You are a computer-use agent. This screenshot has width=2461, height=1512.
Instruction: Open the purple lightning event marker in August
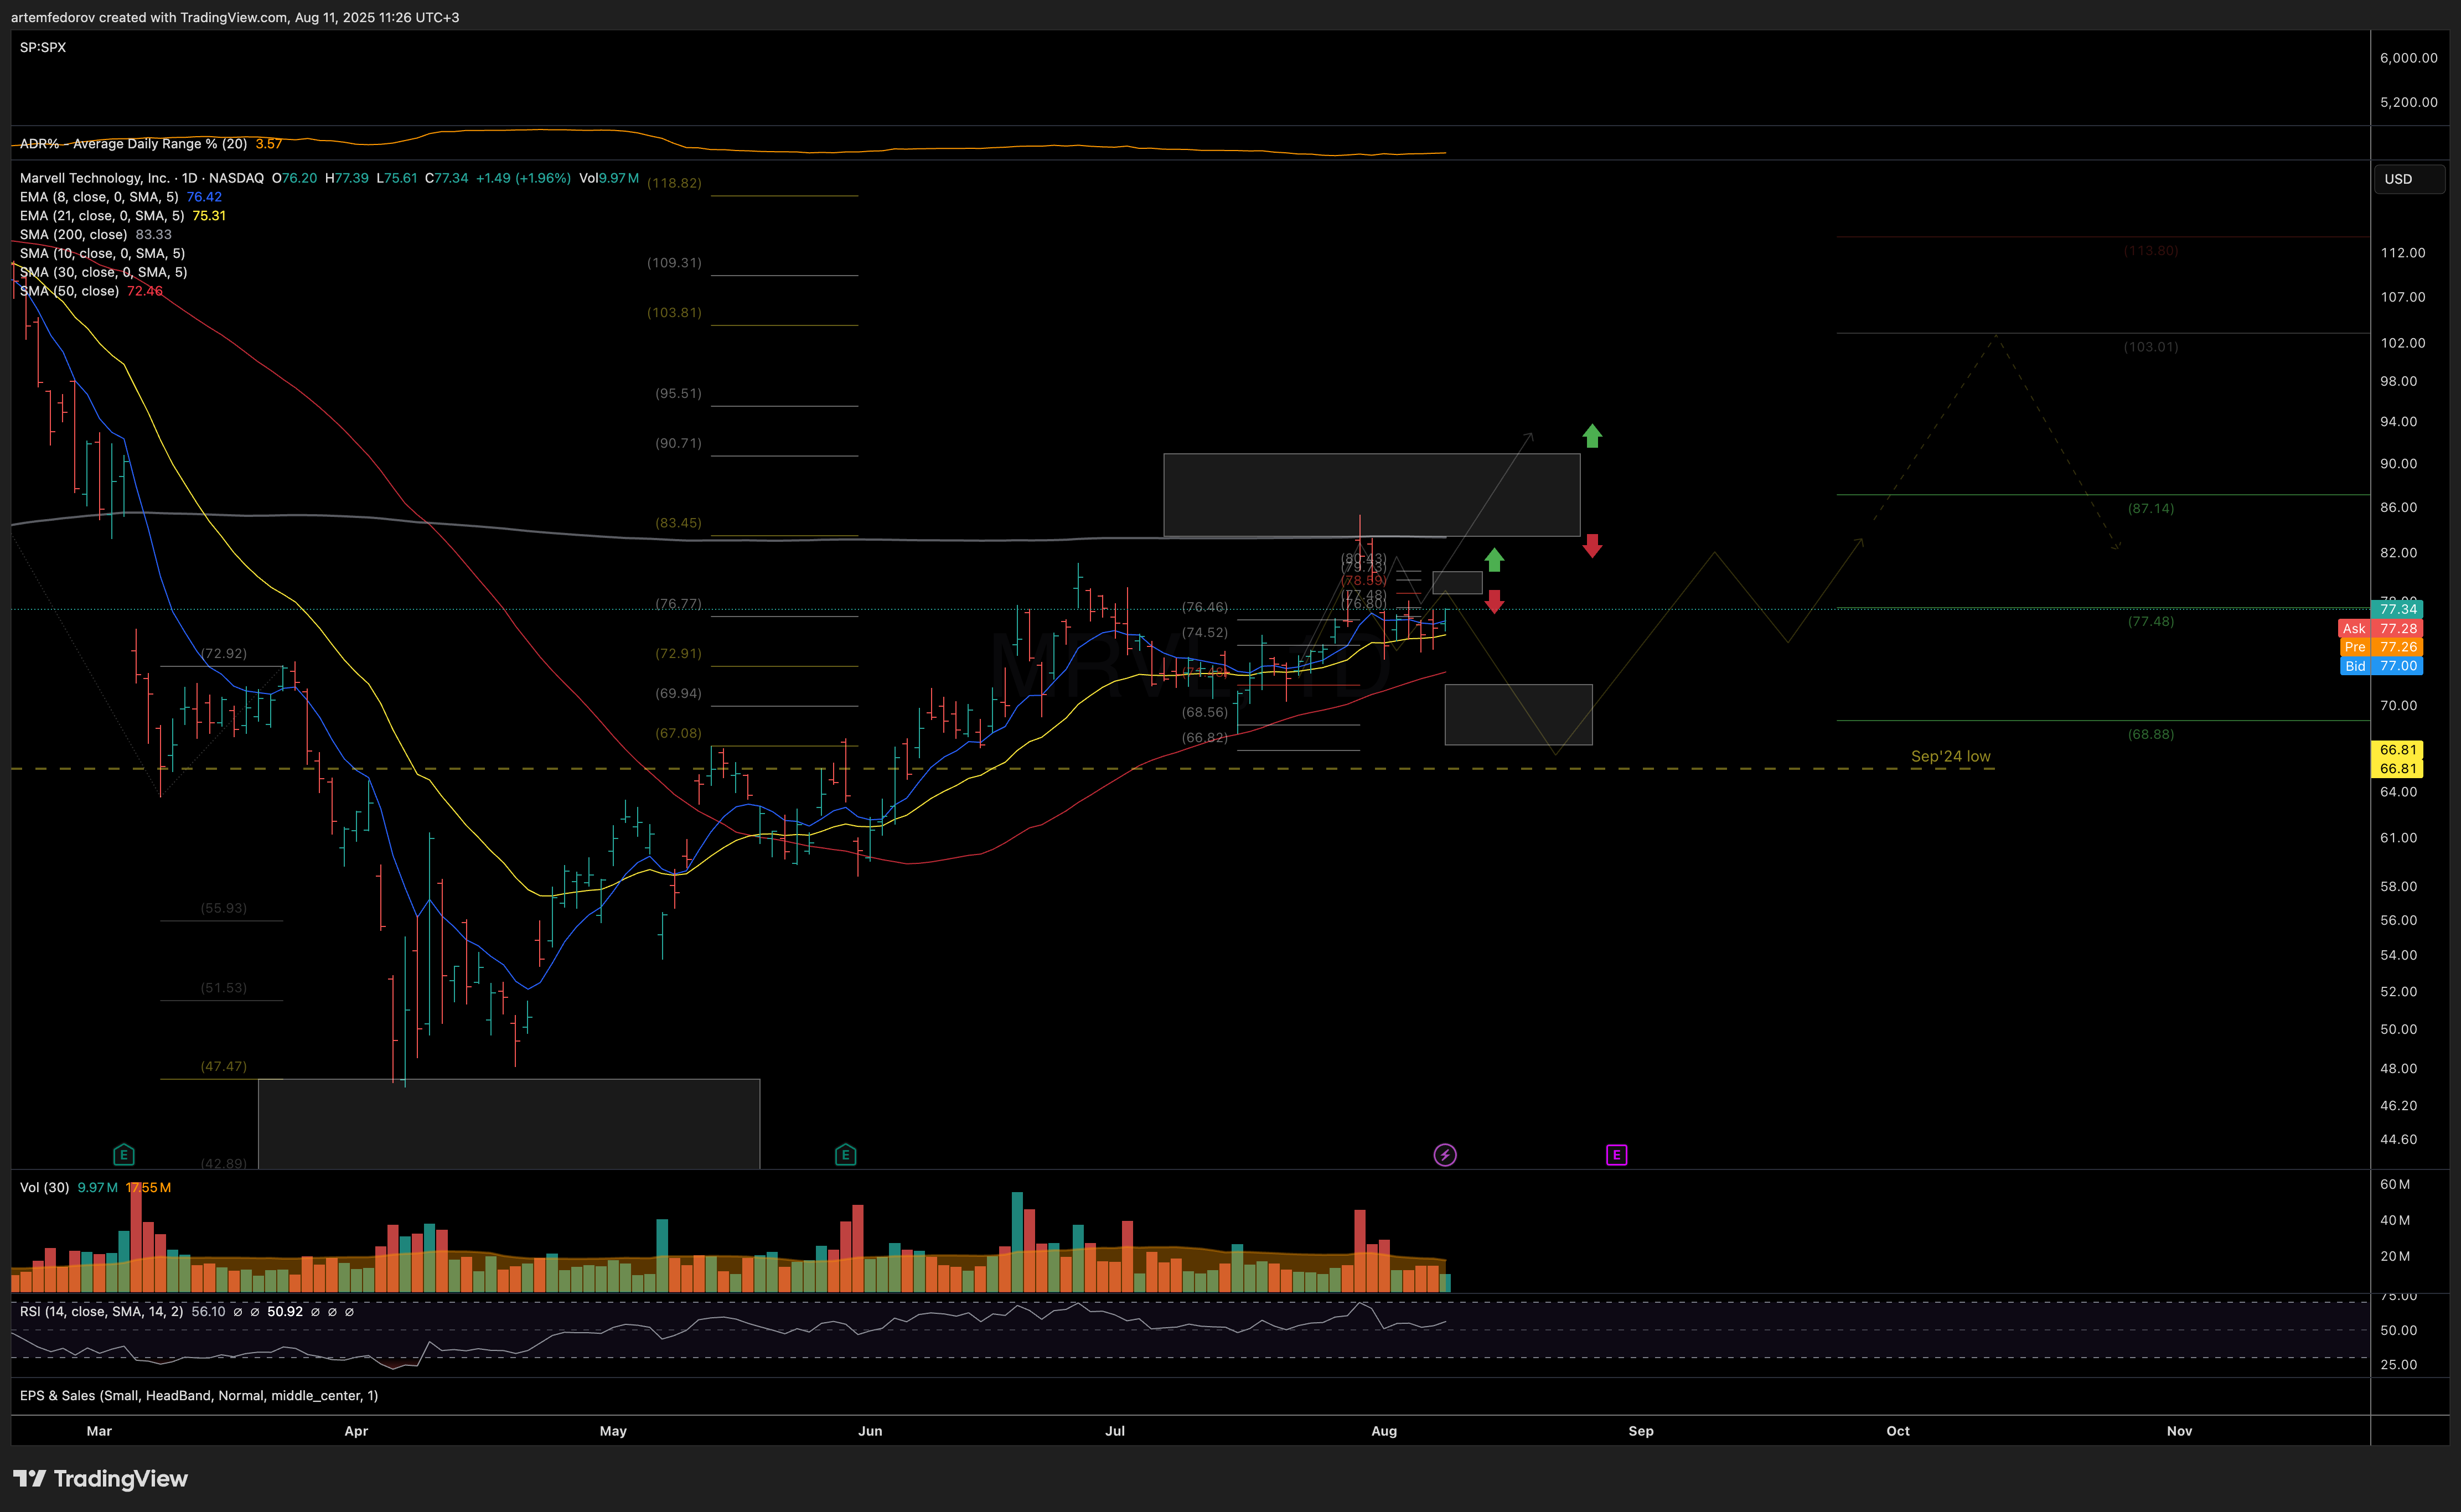(1445, 1155)
